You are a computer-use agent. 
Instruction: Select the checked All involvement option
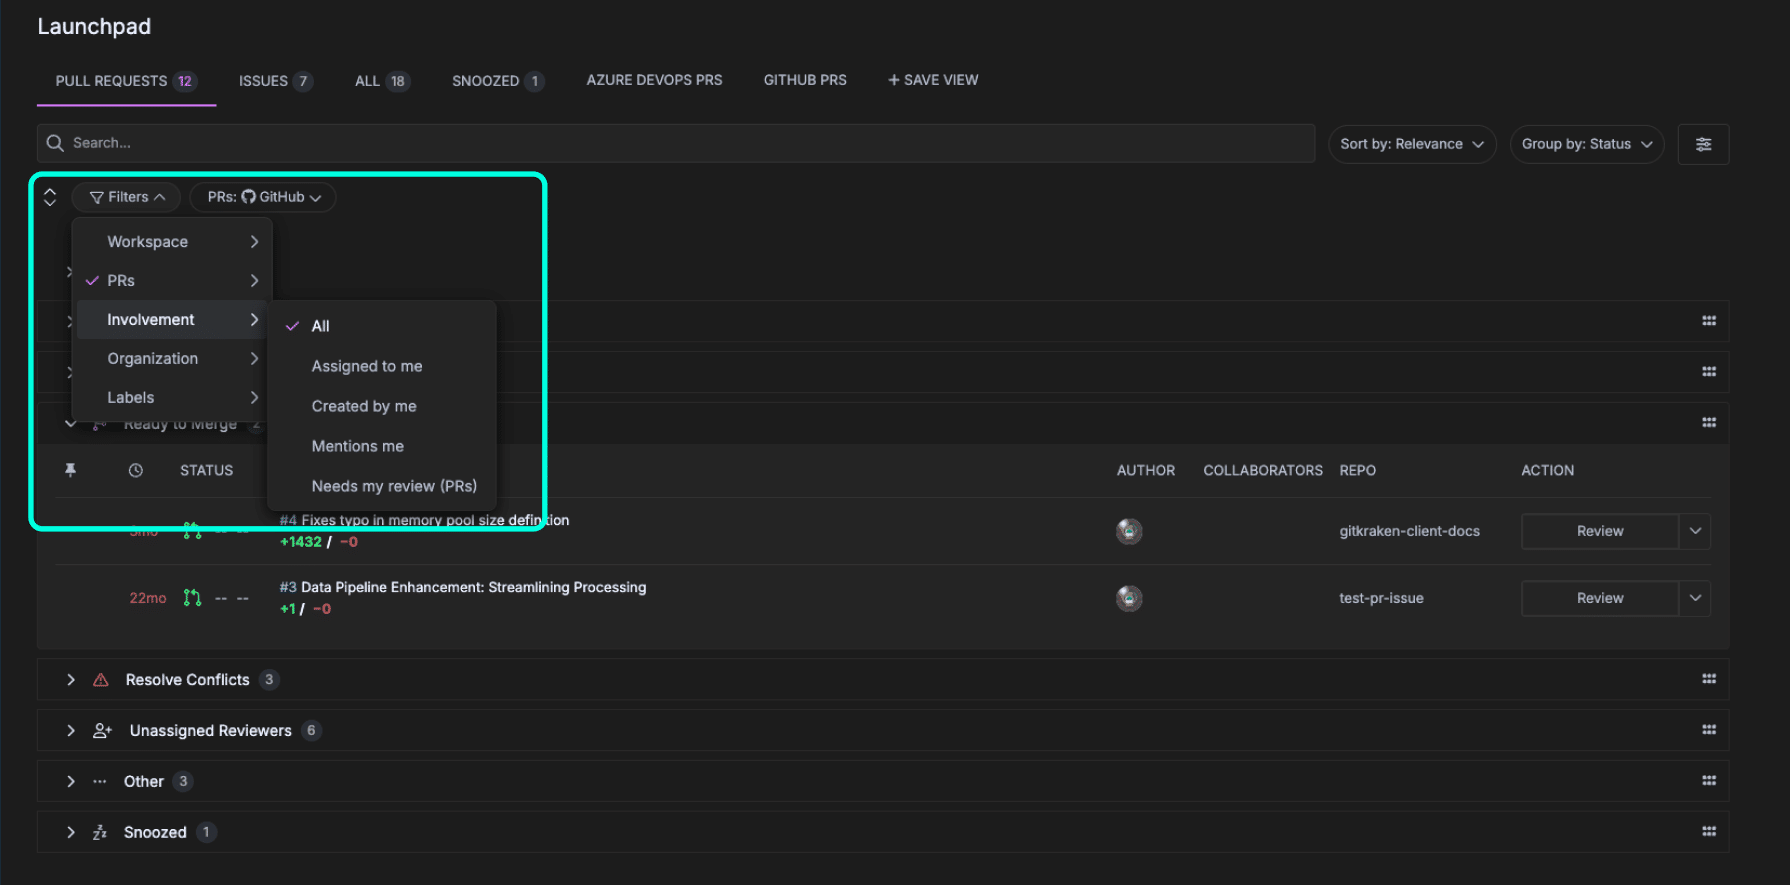382,326
